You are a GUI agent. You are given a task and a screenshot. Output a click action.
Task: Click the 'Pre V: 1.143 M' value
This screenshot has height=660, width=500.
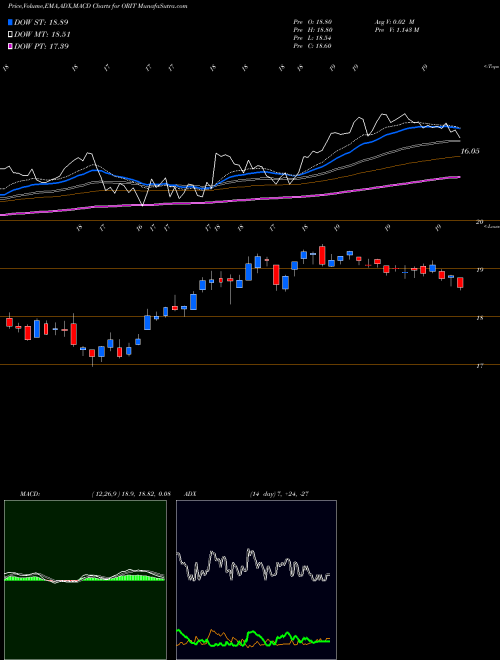tap(396, 30)
